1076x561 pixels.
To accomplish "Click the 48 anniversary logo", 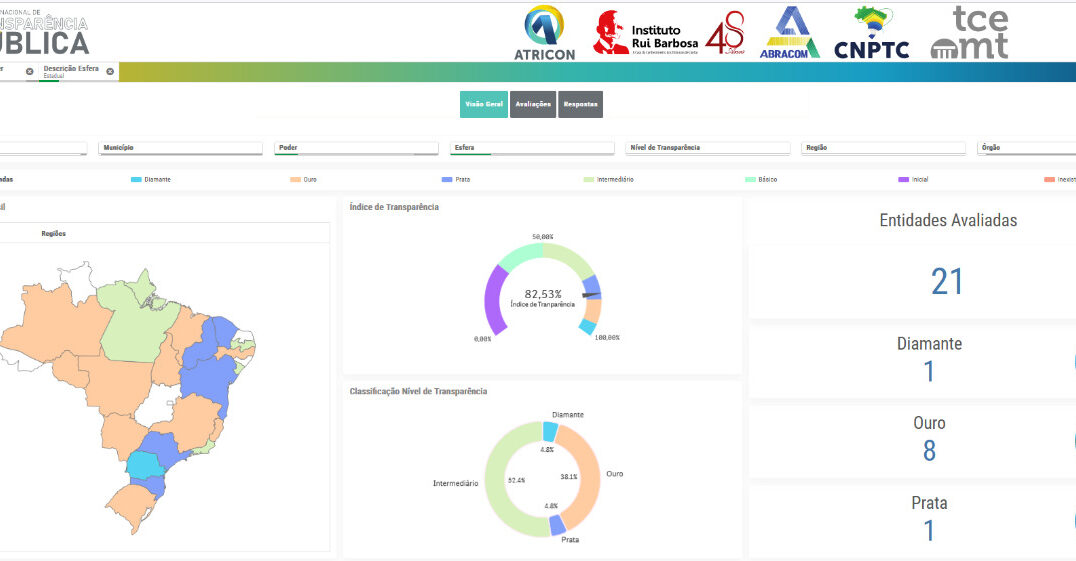I will pos(725,35).
